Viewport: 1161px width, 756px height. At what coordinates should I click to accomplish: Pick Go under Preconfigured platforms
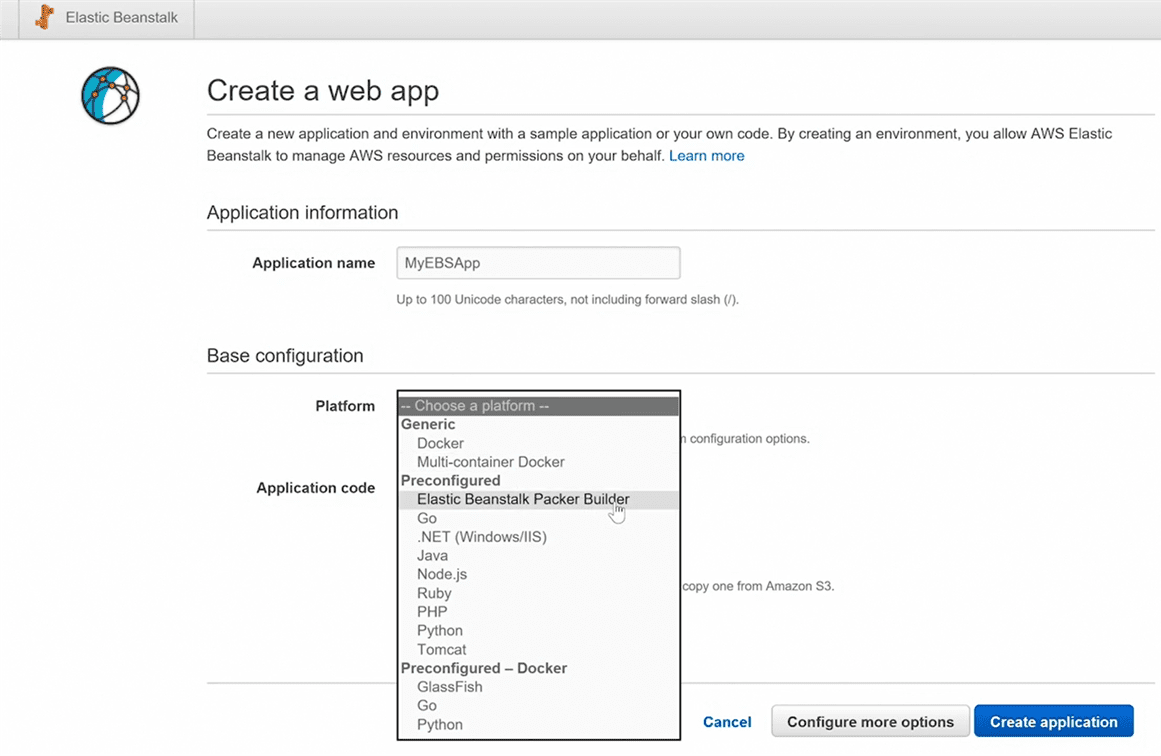tap(427, 518)
